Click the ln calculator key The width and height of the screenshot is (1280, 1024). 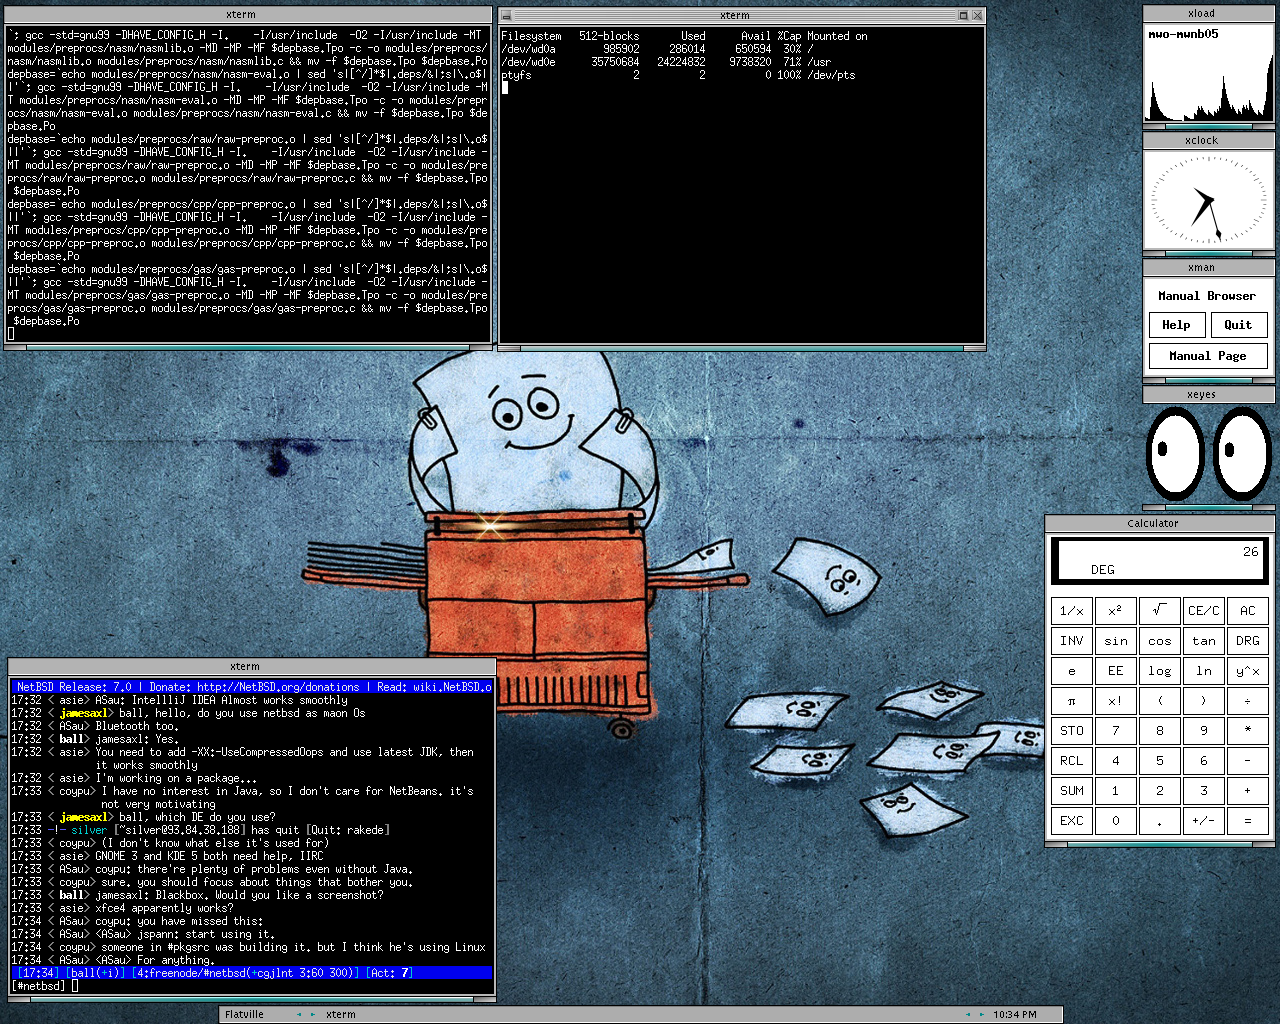coord(1203,670)
